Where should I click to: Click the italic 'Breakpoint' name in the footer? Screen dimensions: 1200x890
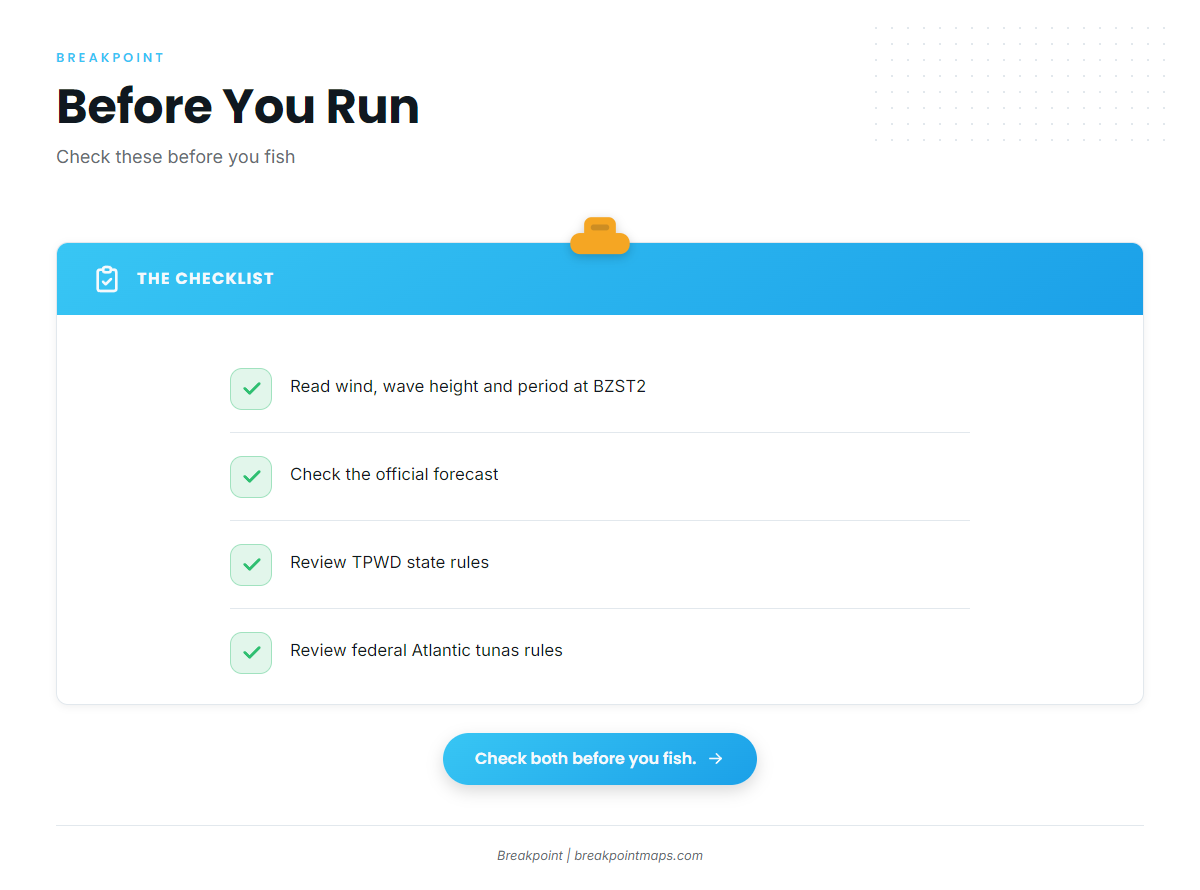click(530, 856)
